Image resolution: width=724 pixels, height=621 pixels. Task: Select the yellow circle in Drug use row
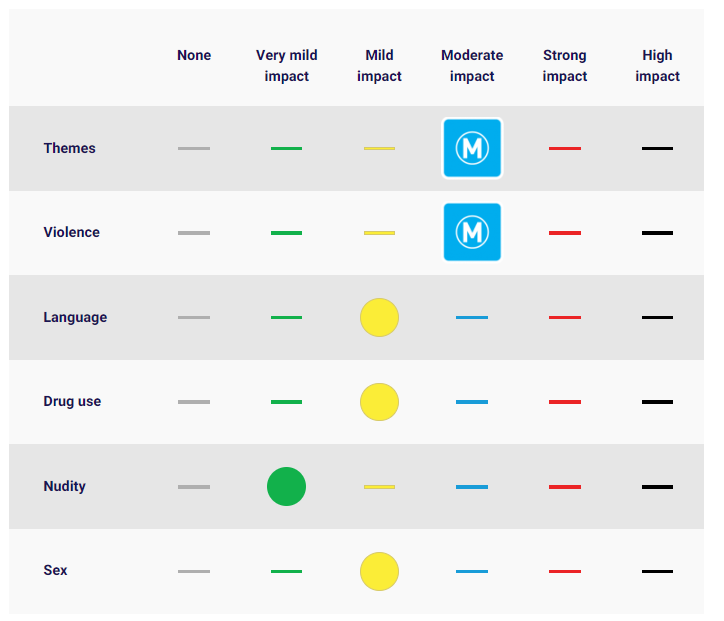379,401
